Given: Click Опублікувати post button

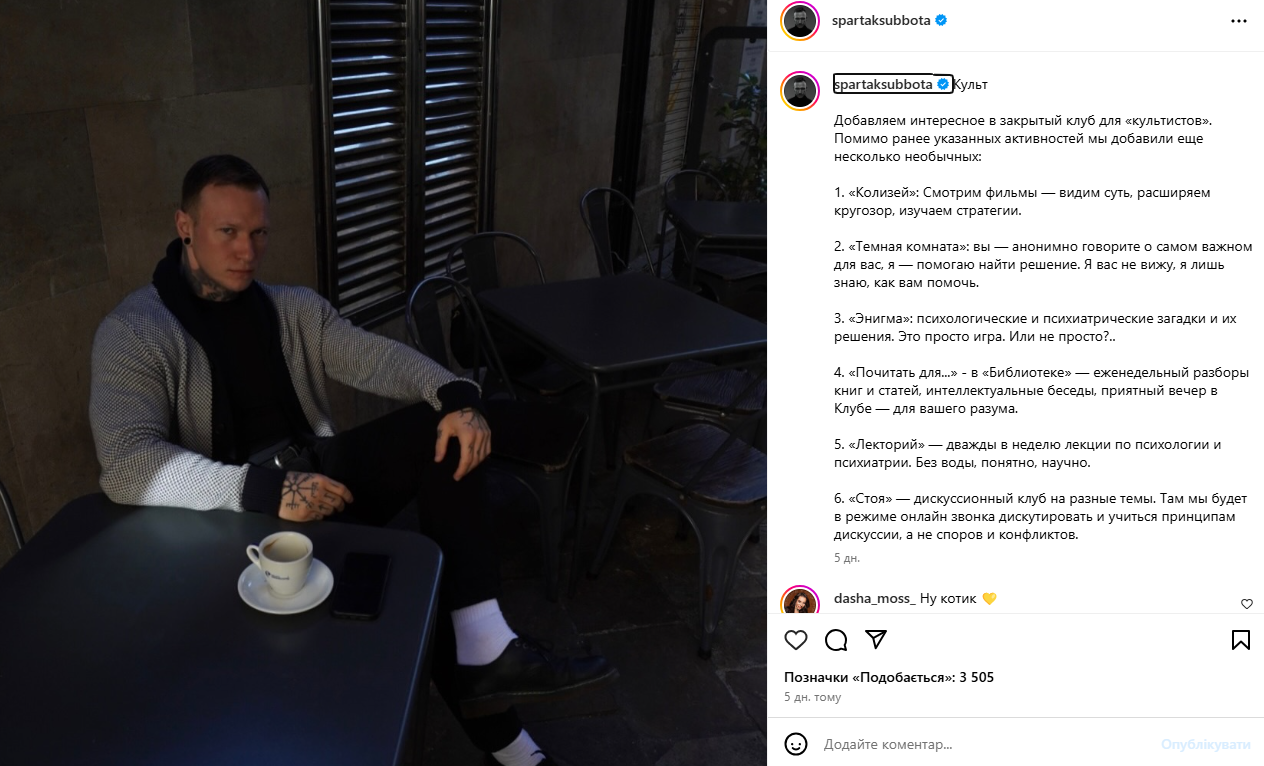Looking at the screenshot, I should pos(1206,745).
